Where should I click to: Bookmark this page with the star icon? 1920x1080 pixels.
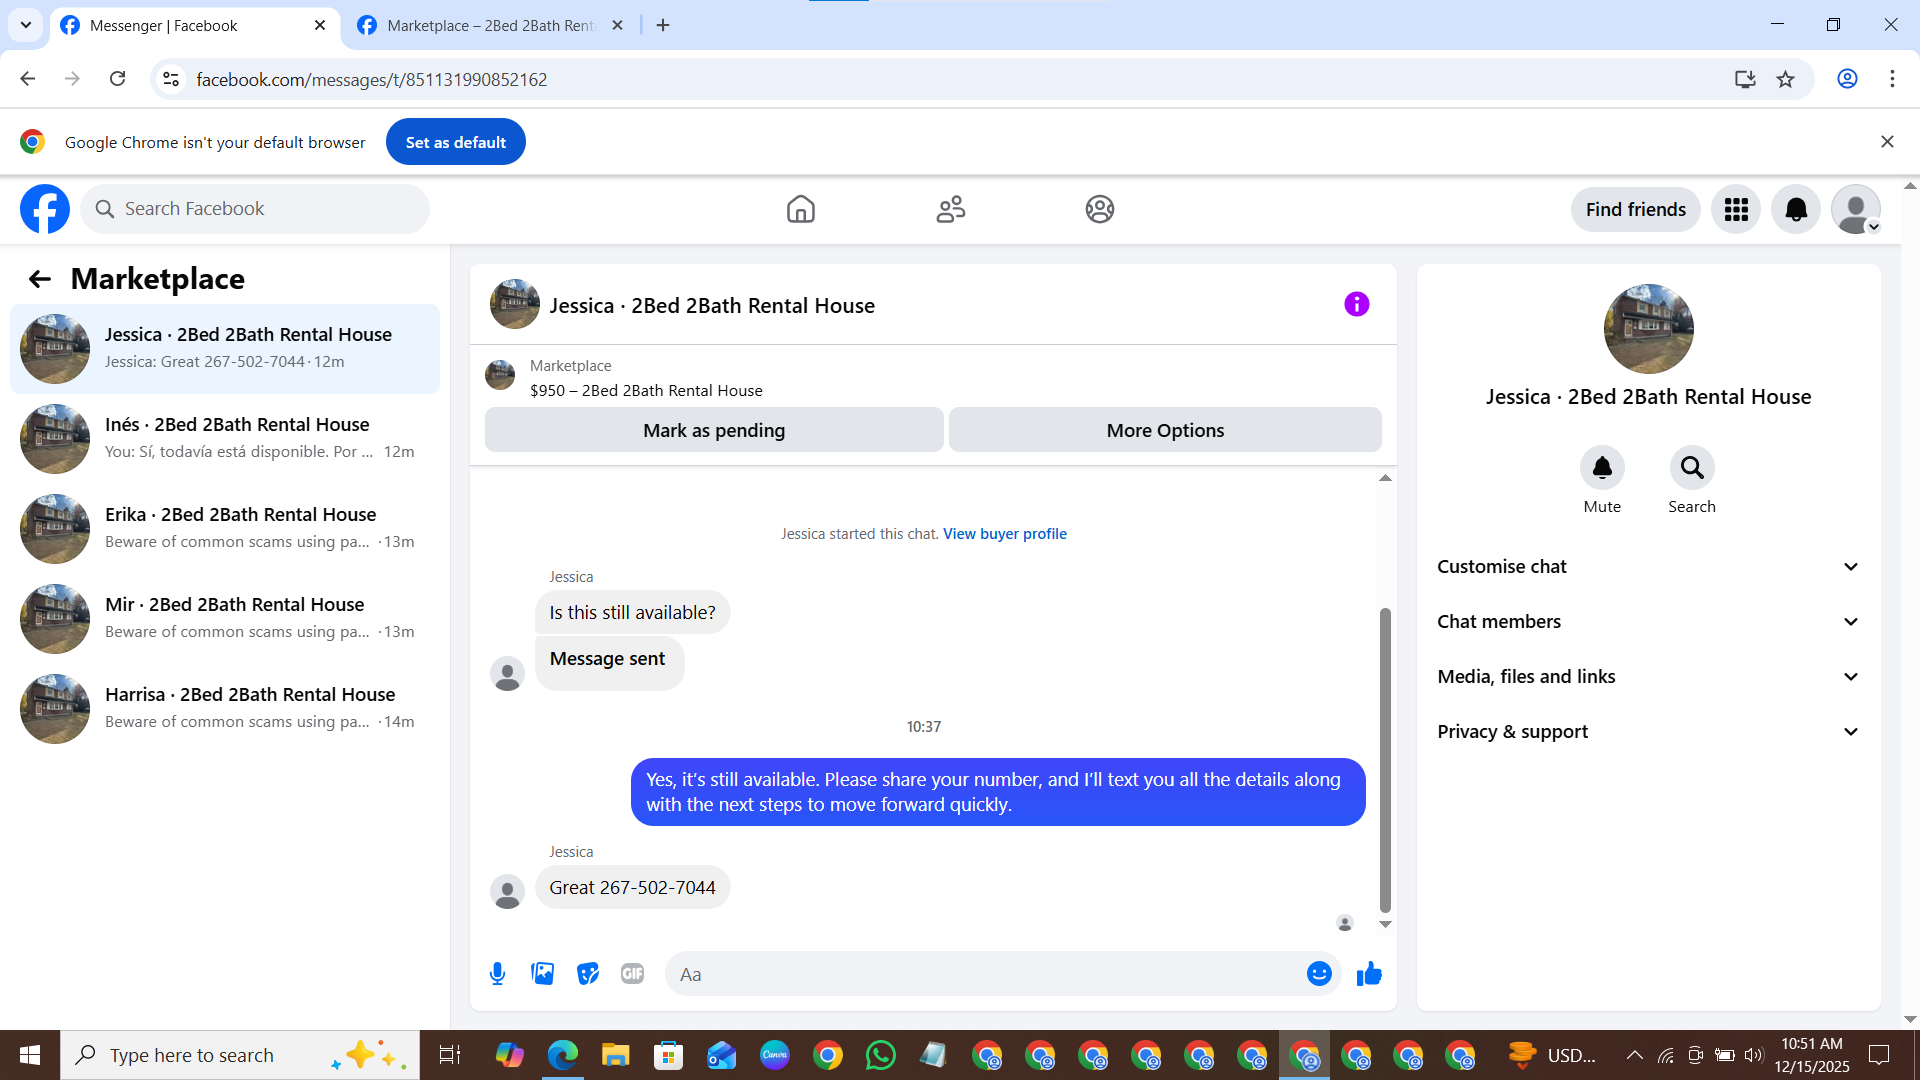pos(1786,79)
